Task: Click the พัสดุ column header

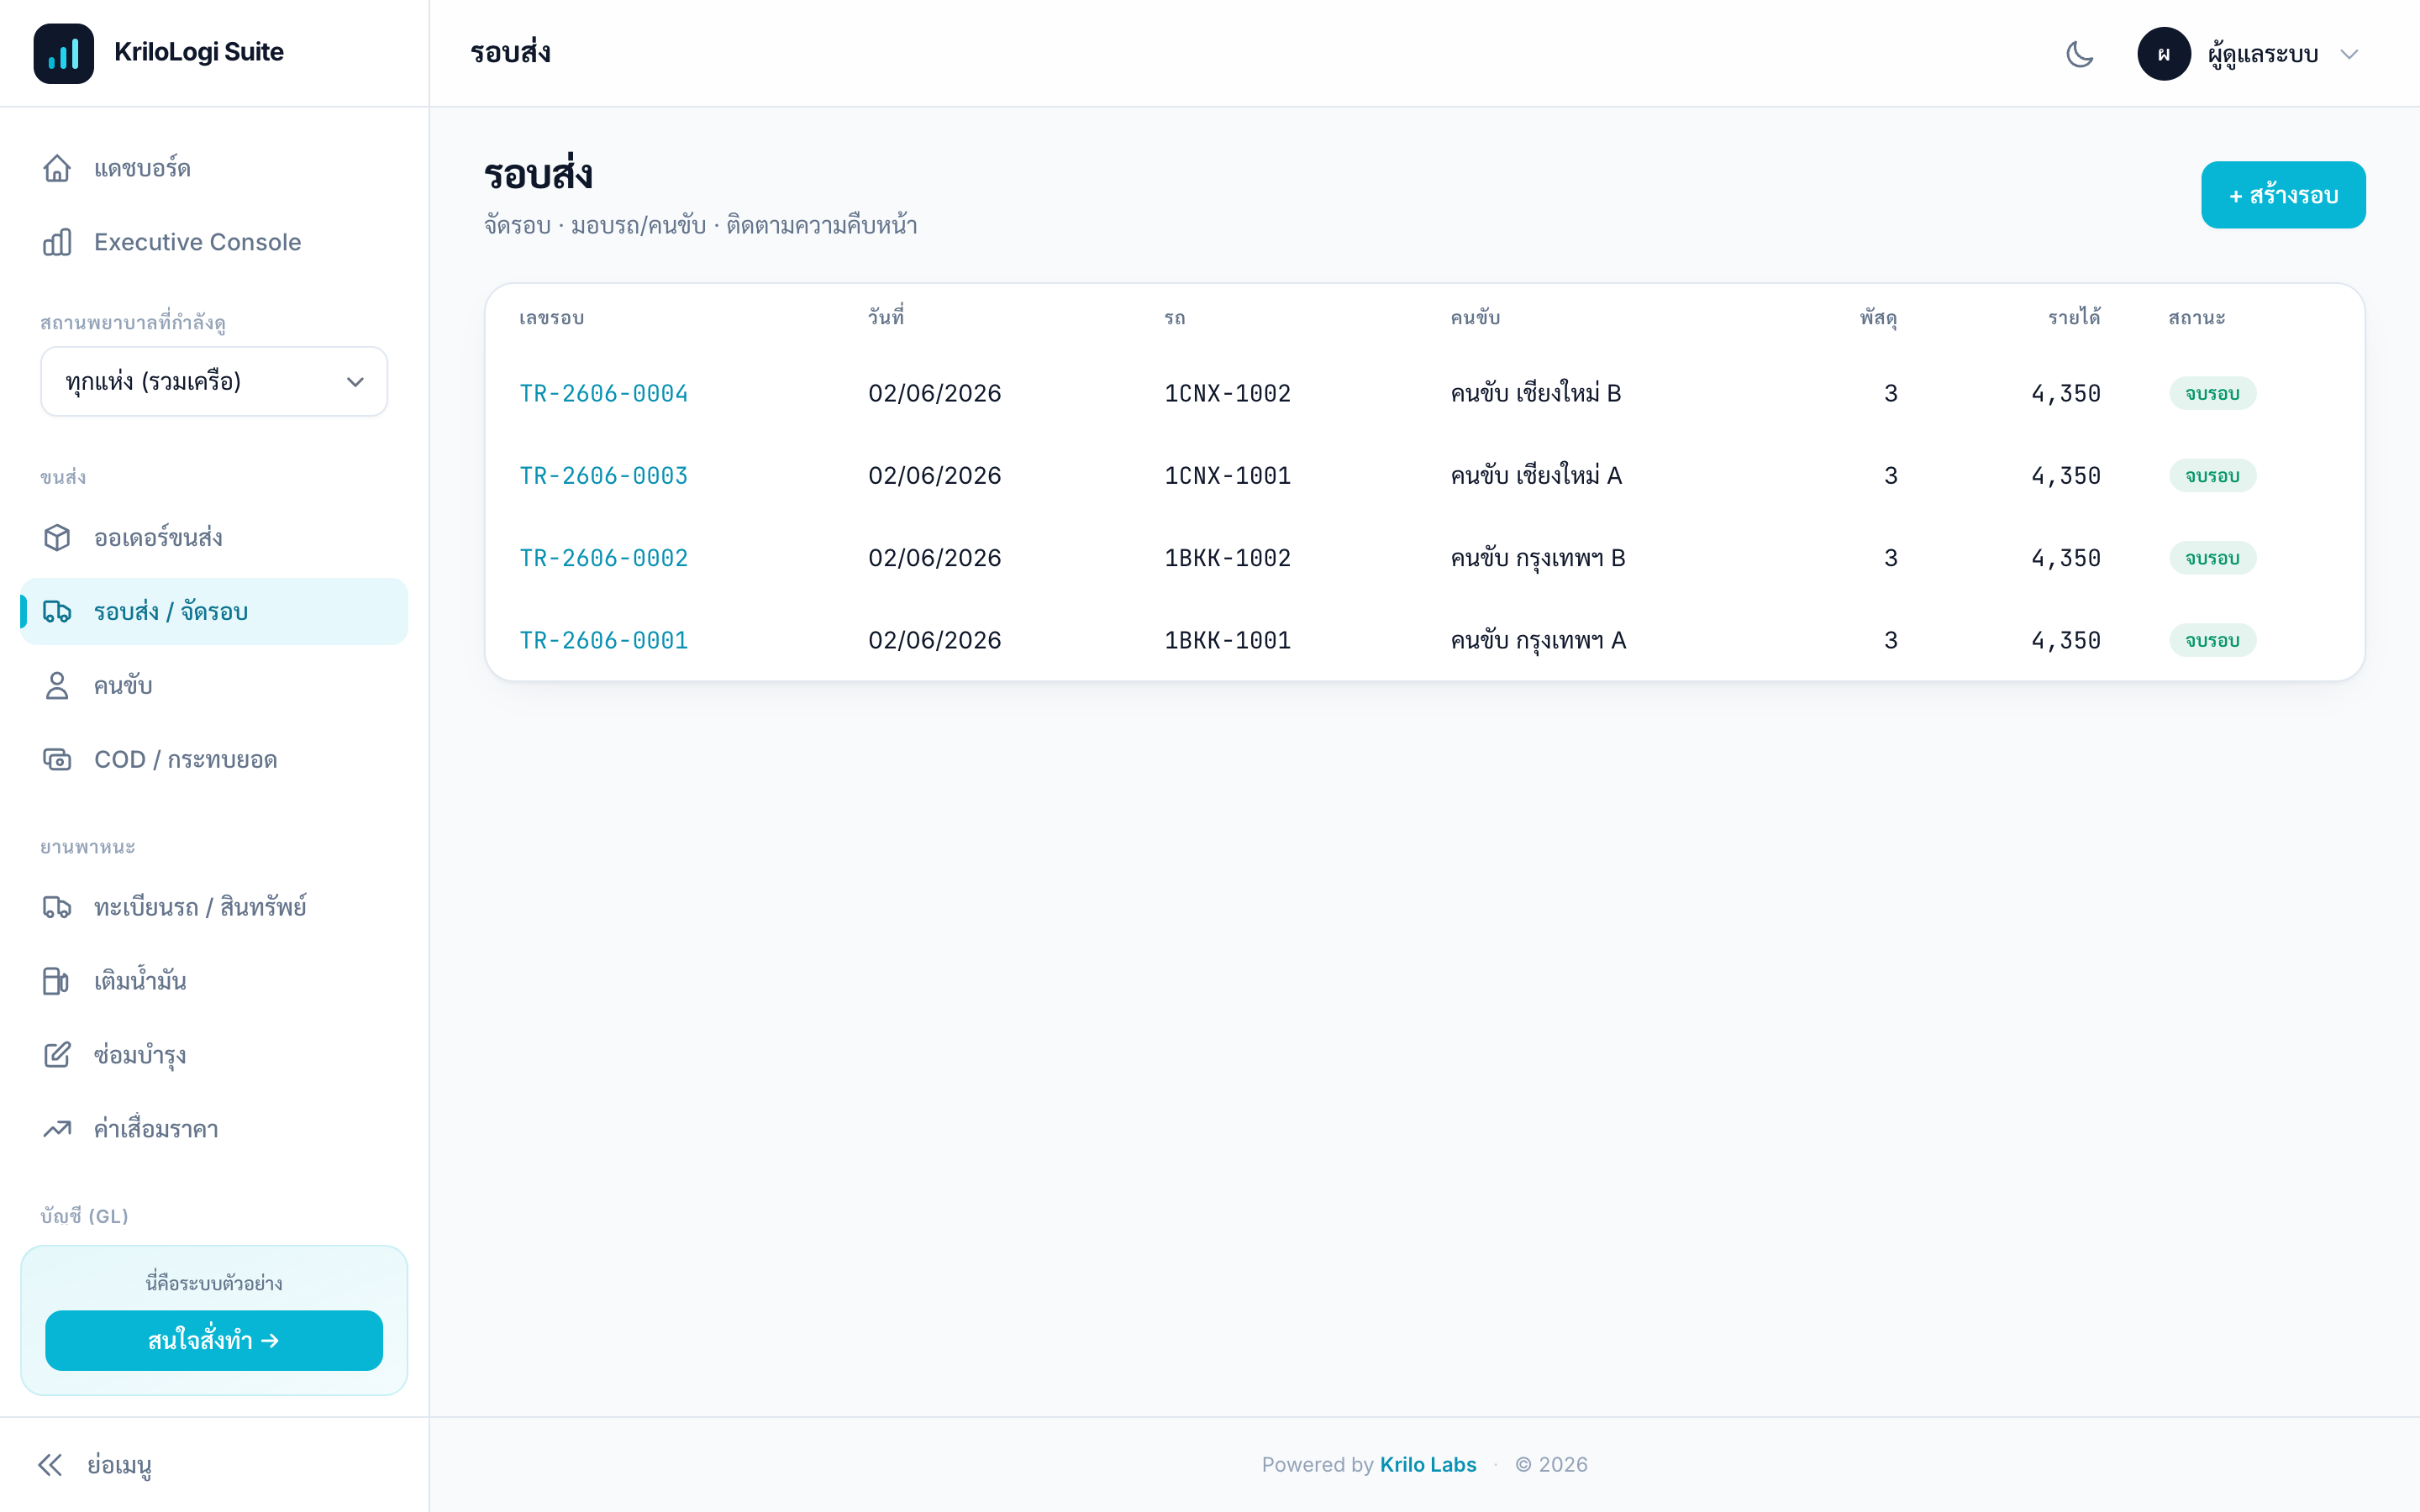Action: [x=1878, y=318]
